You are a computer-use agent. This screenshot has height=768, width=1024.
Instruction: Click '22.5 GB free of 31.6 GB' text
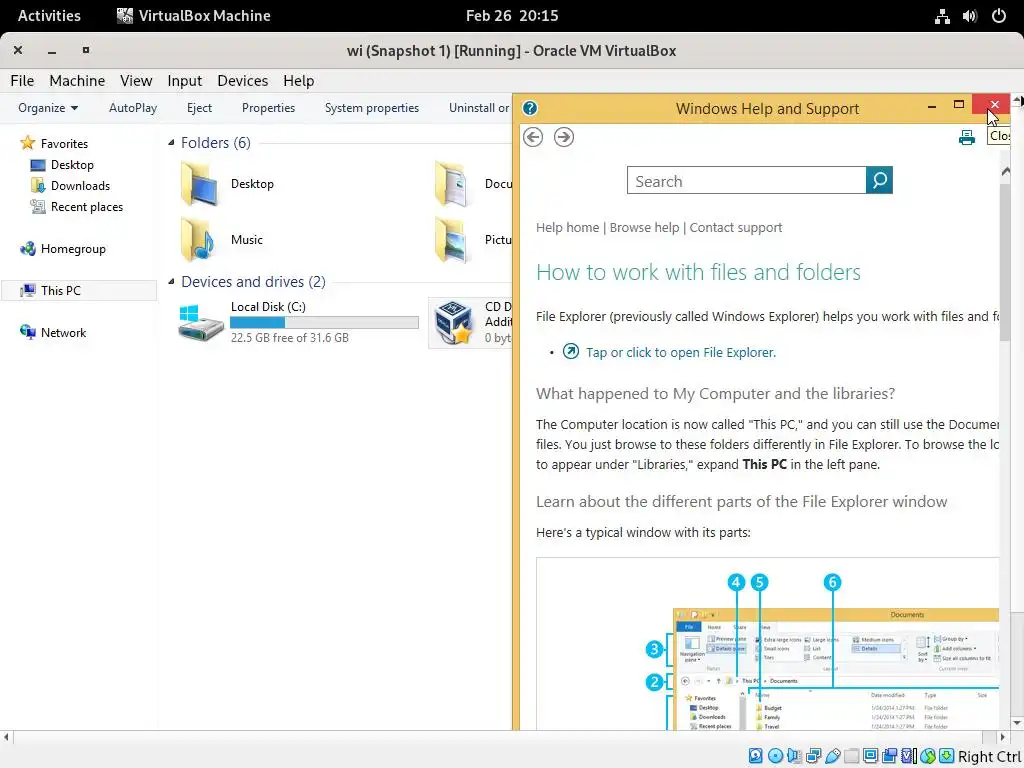(289, 338)
